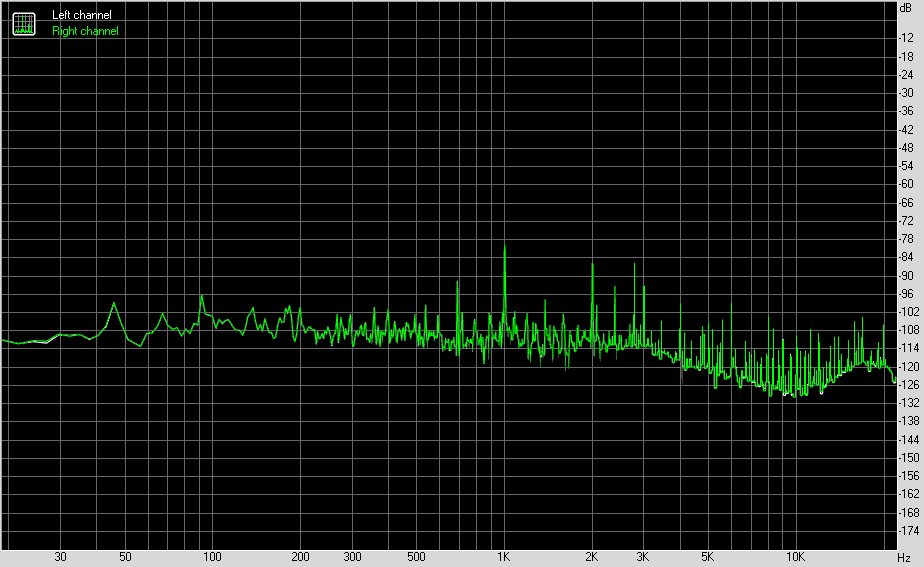Screen dimensions: 924x567
Task: Click the '300' frequency axis label
Action: pos(352,557)
